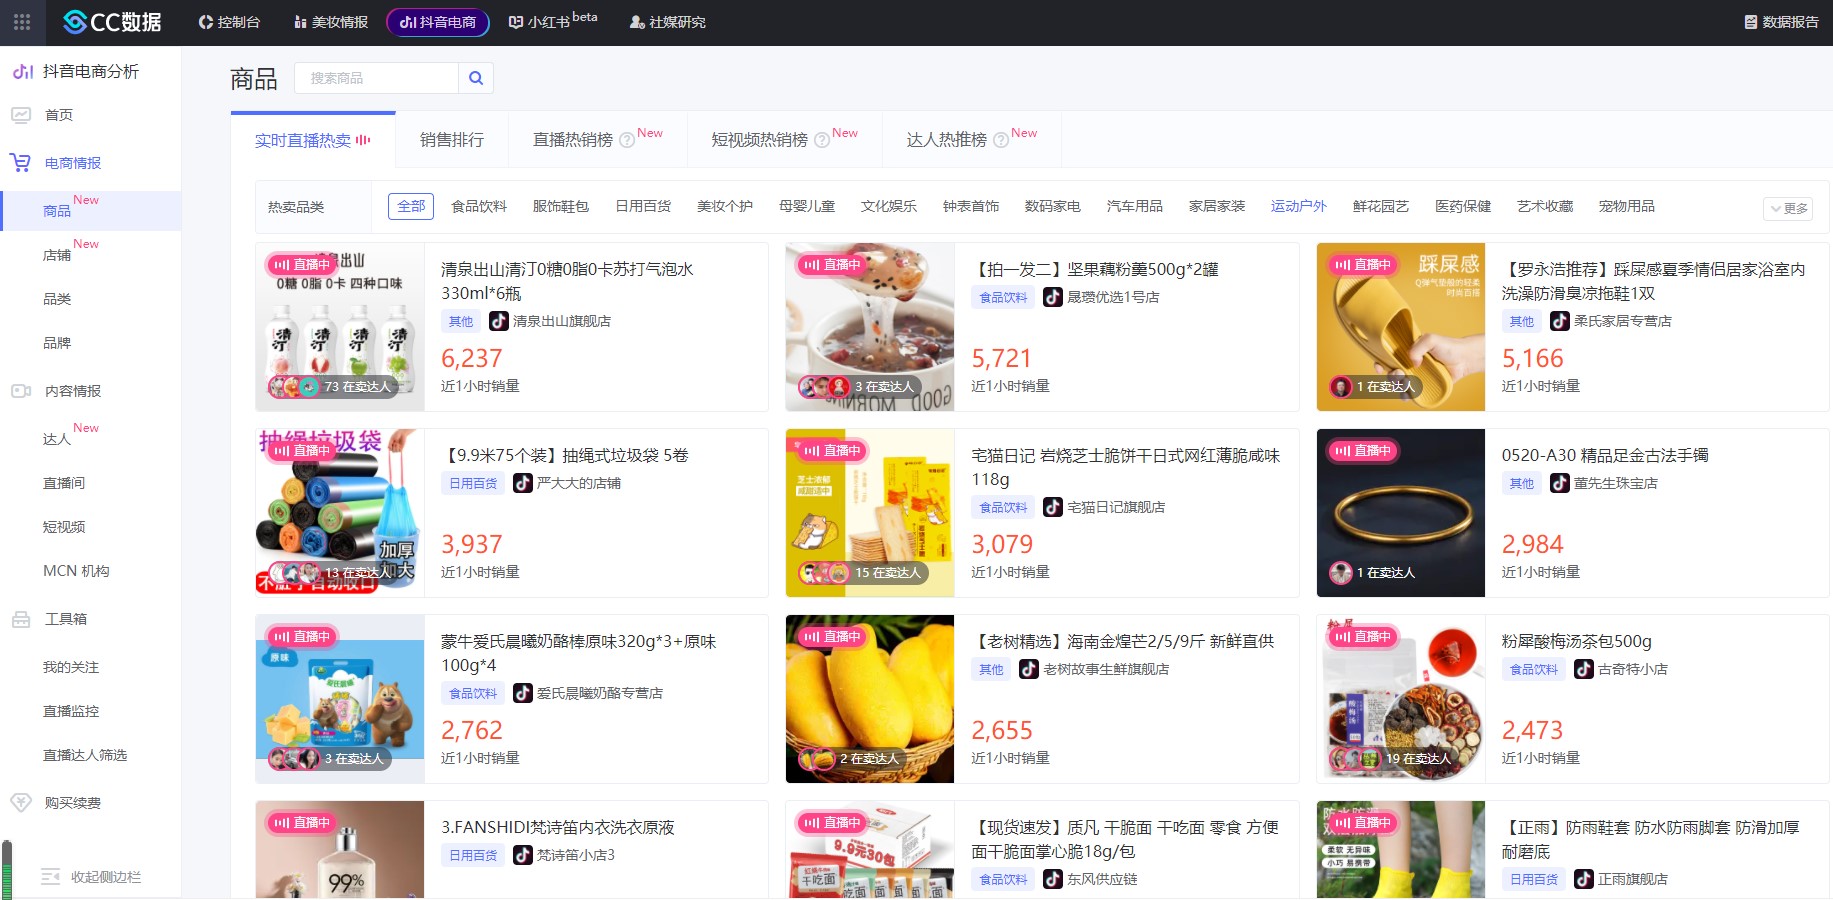Open the 销售排行 tab
Screen dimensions: 1833x900
tap(450, 140)
